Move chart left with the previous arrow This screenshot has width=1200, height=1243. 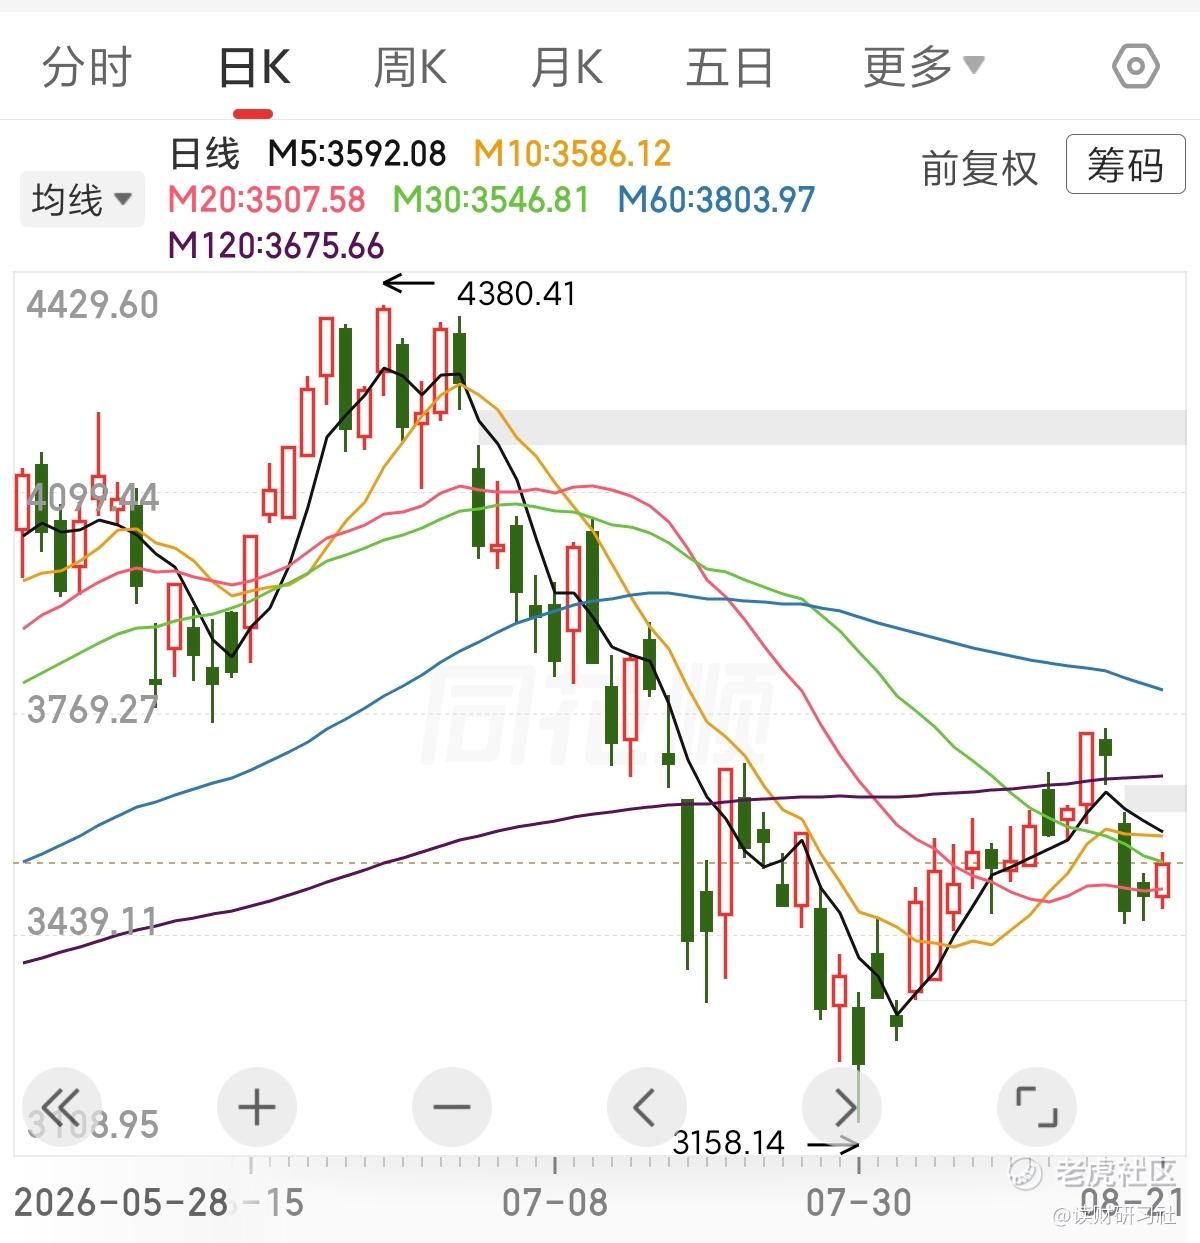[646, 1107]
